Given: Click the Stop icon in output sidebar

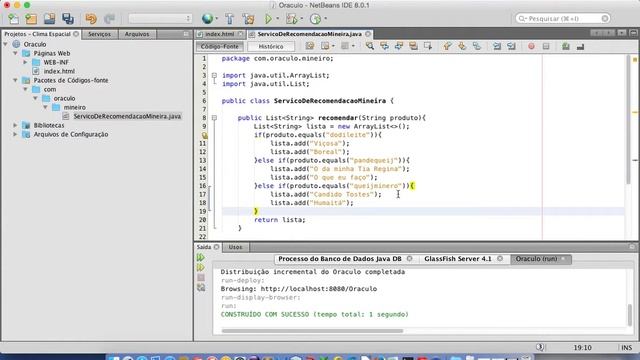Looking at the screenshot, I should (201, 278).
